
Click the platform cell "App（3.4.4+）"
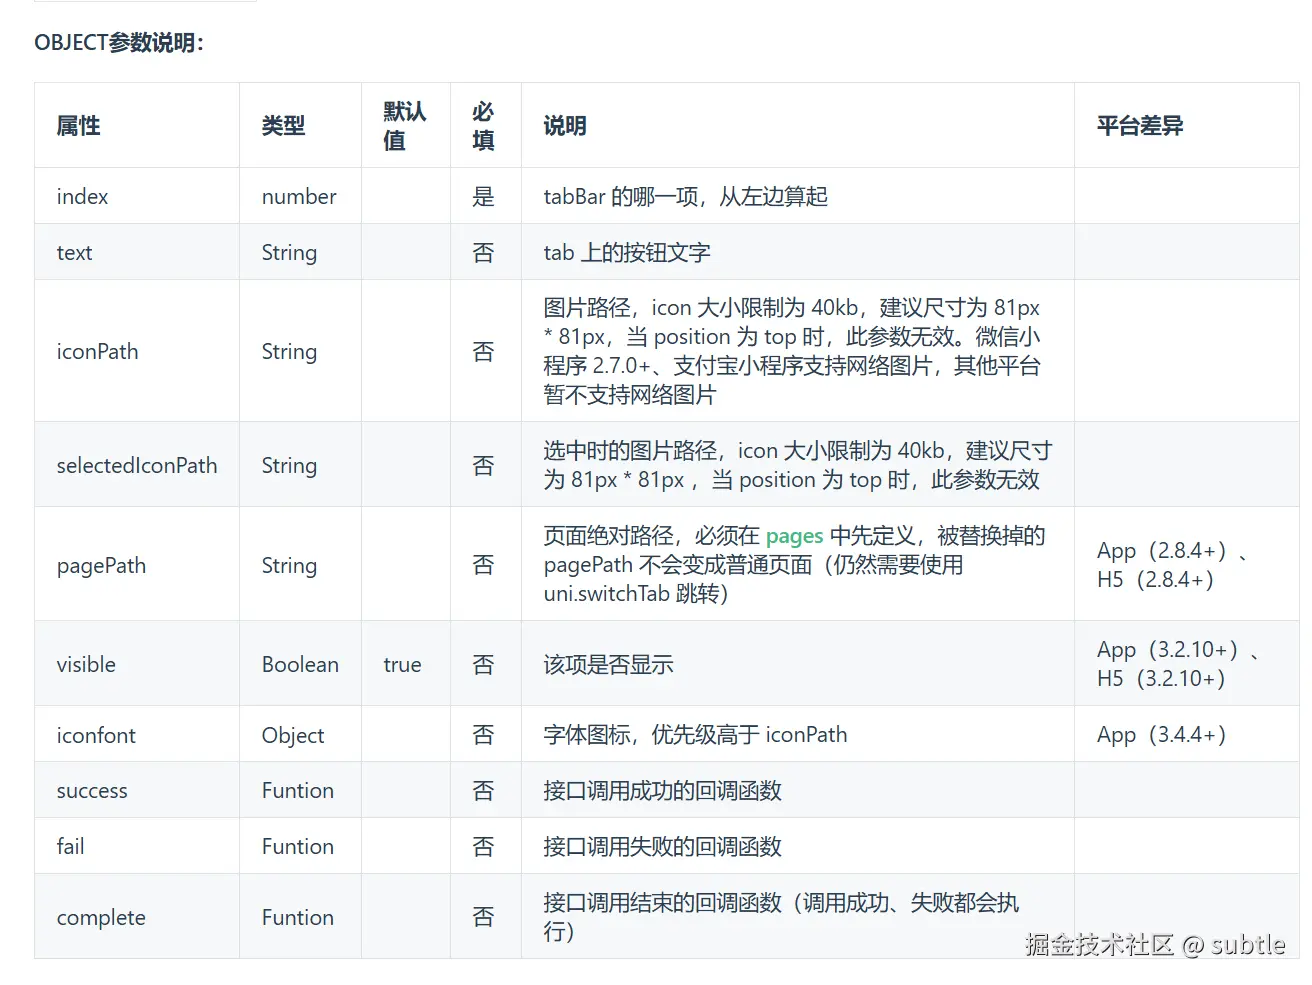(1161, 736)
